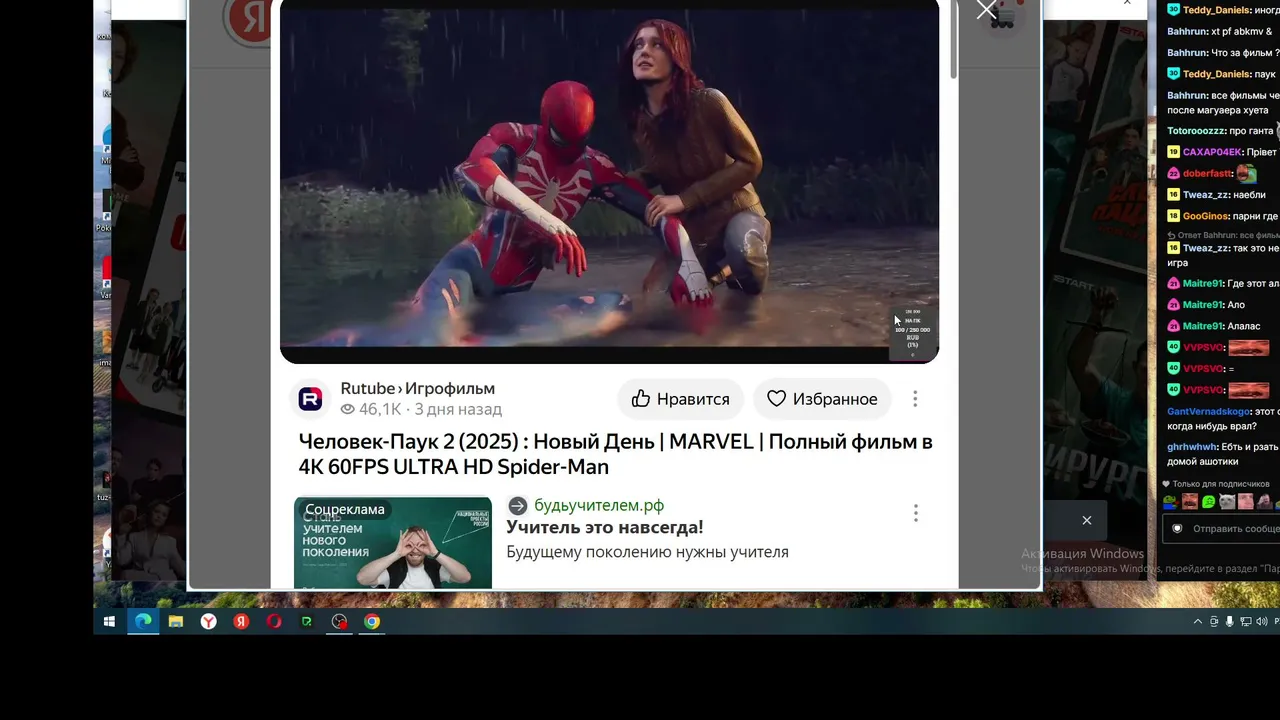Image resolution: width=1280 pixels, height=720 pixels.
Task: Open Opera from the taskbar
Action: click(274, 622)
